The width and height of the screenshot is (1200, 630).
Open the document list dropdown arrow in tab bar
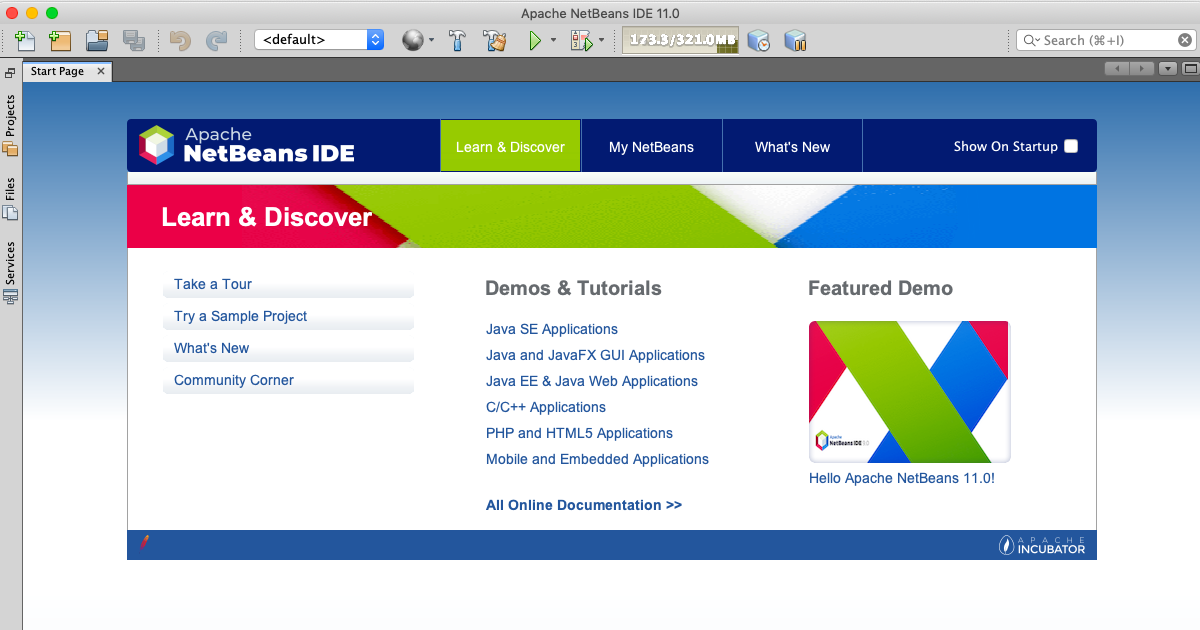(1167, 69)
